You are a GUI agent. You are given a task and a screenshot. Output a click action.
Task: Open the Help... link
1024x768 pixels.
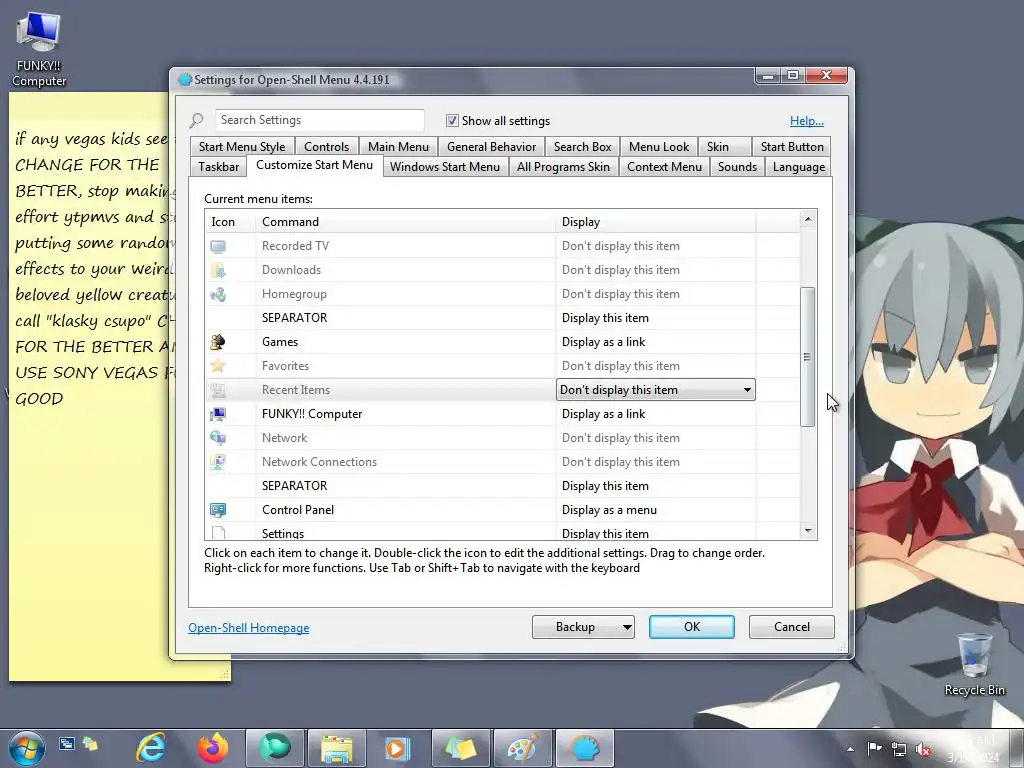807,121
